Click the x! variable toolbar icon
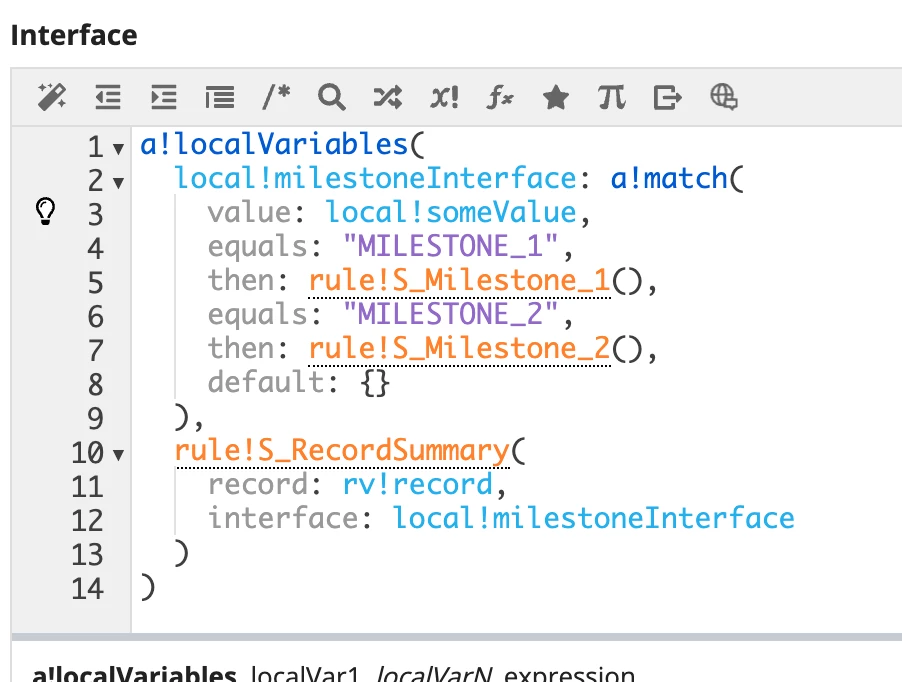This screenshot has height=682, width=902. [x=444, y=97]
